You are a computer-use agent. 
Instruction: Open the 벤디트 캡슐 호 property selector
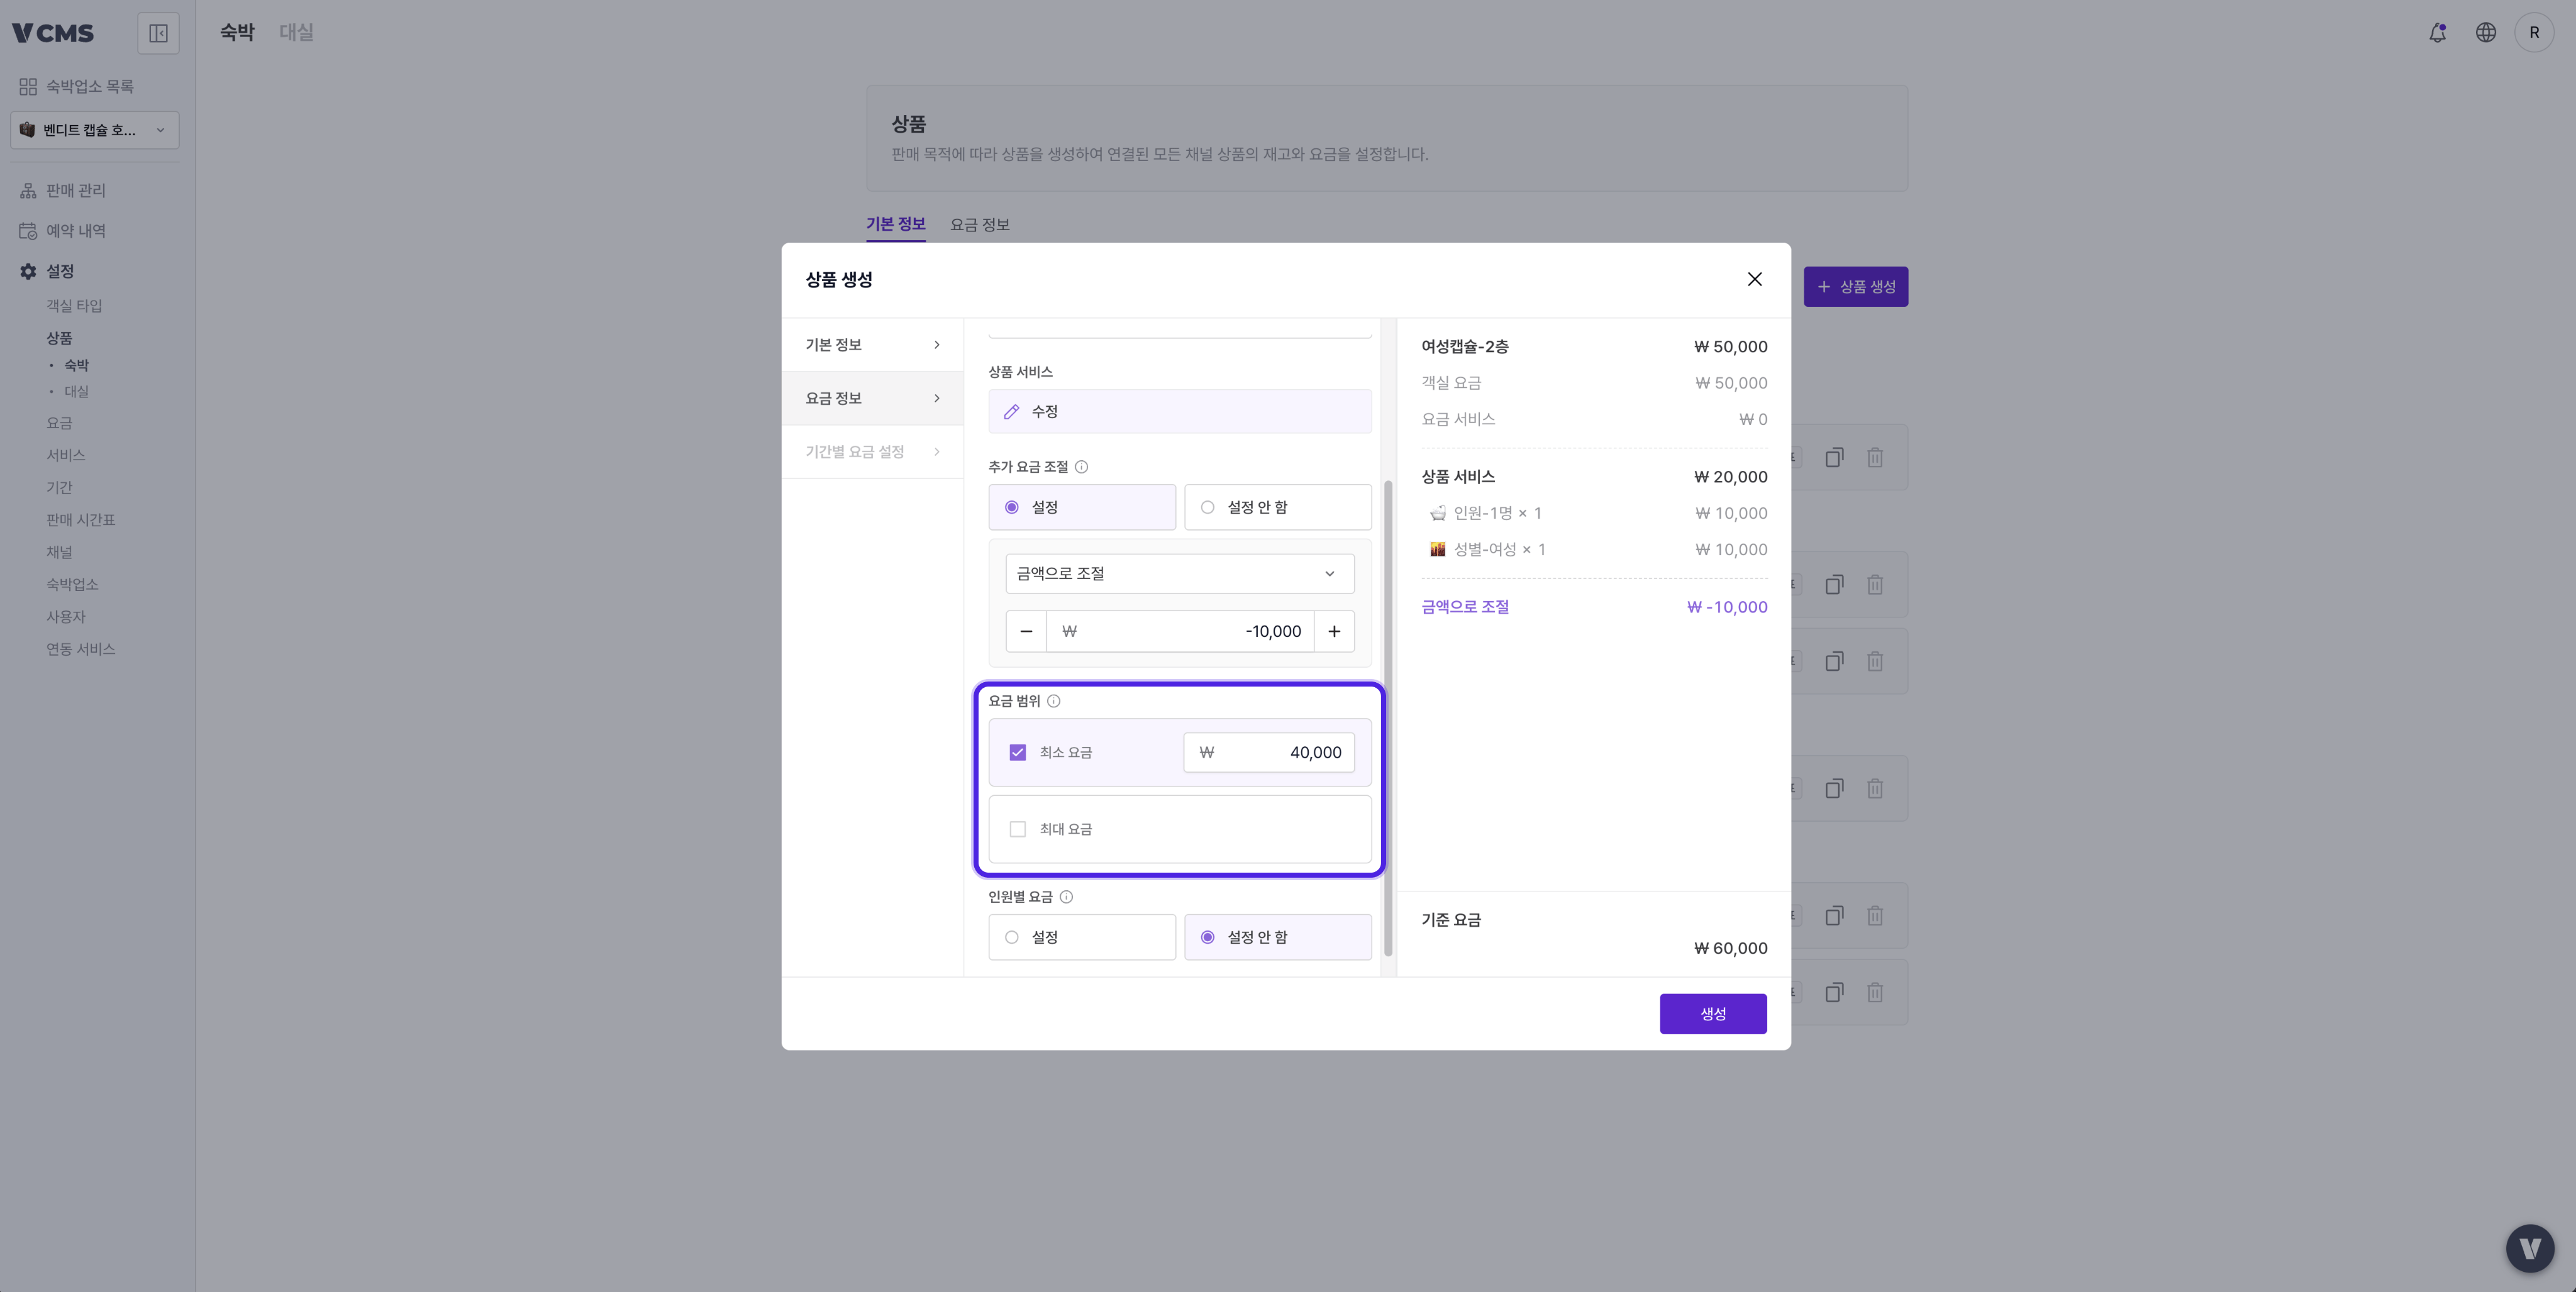(95, 130)
